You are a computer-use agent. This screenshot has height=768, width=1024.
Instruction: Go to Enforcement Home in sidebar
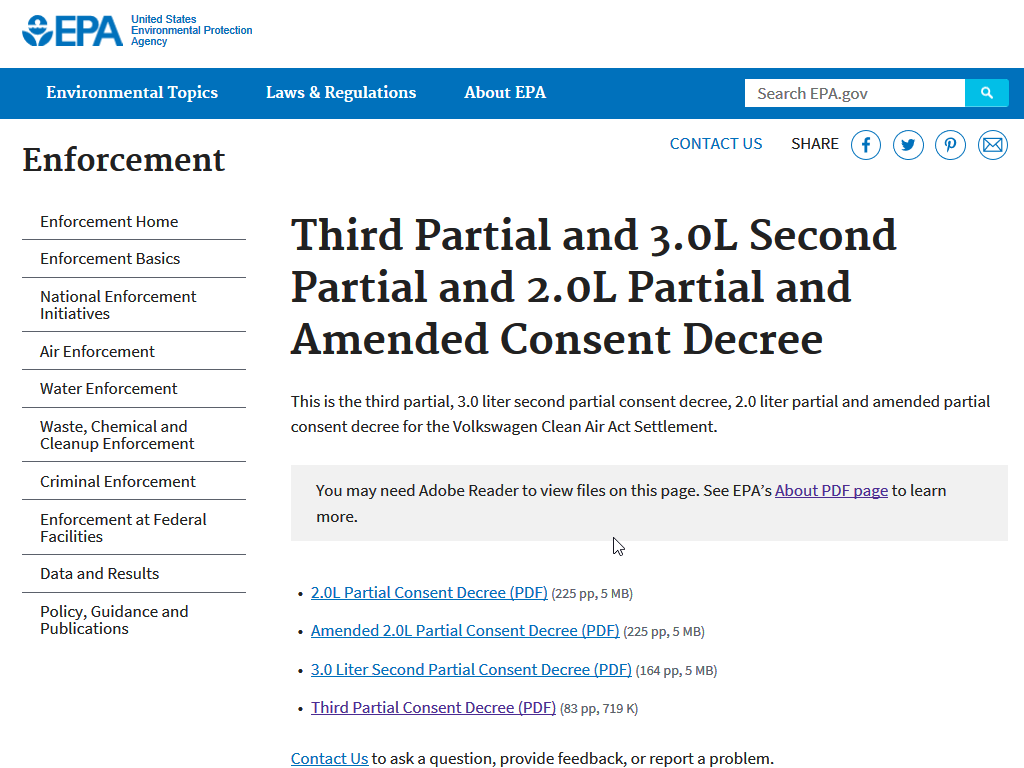tap(109, 222)
